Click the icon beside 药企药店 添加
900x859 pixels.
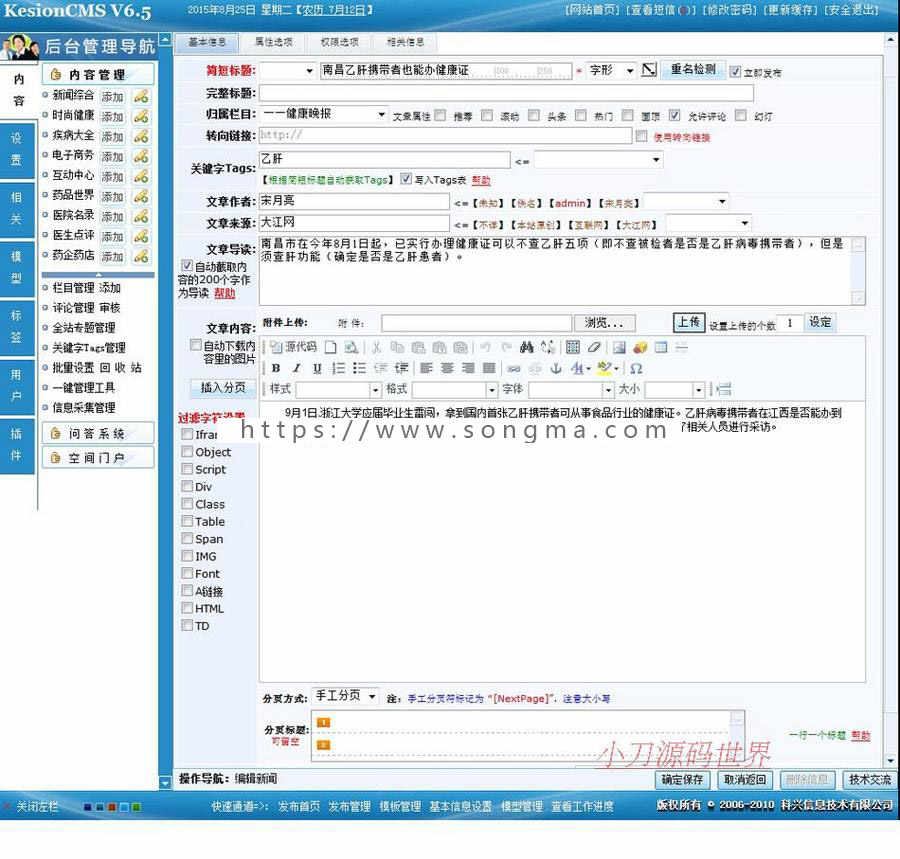[x=141, y=256]
